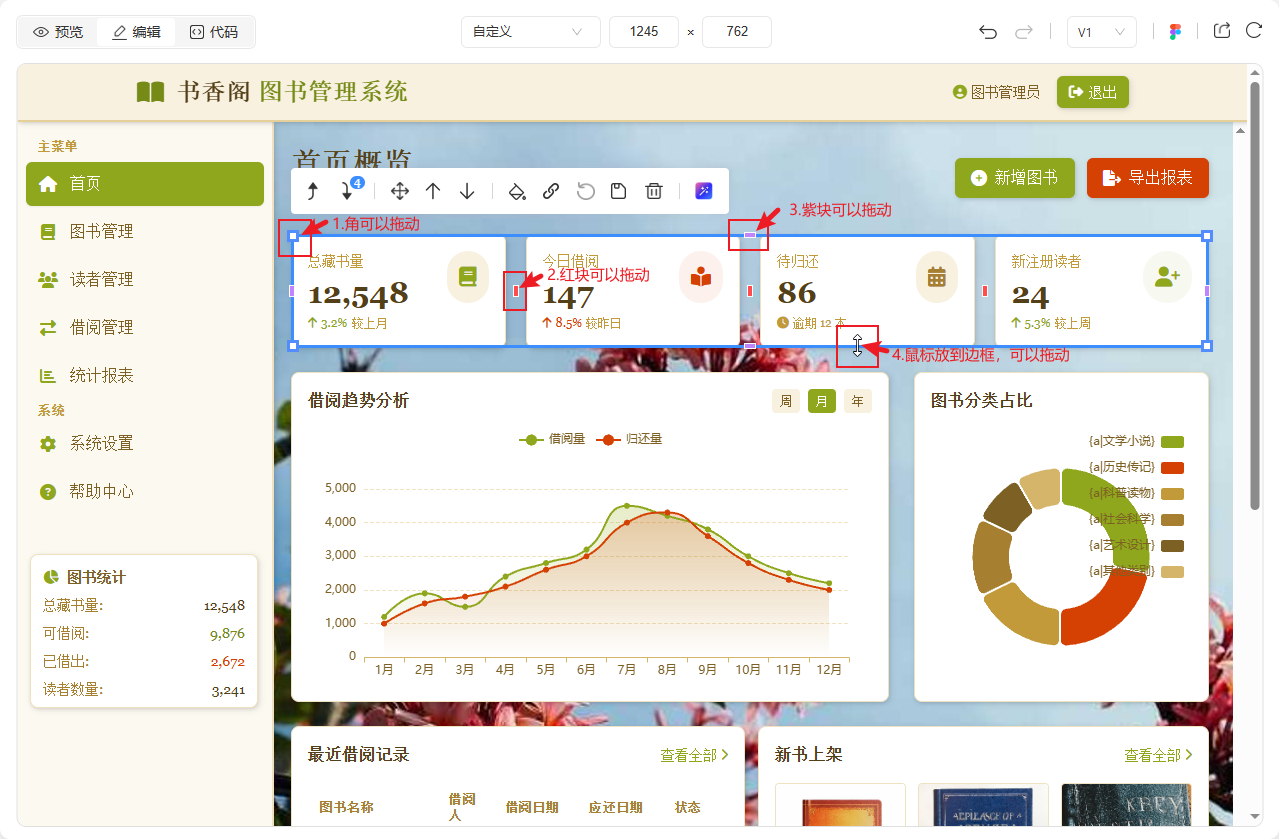Image resolution: width=1279 pixels, height=839 pixels.
Task: Open the 自定义 size dropdown
Action: point(530,32)
